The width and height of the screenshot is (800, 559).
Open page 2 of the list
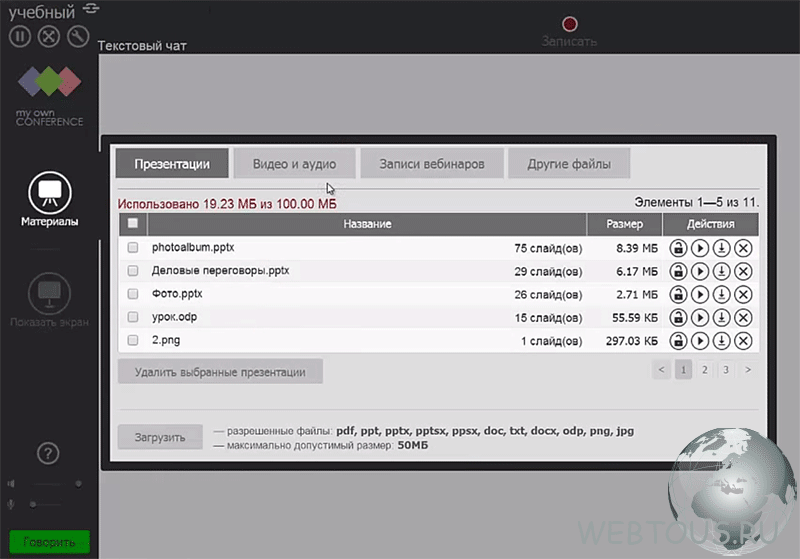(x=705, y=369)
